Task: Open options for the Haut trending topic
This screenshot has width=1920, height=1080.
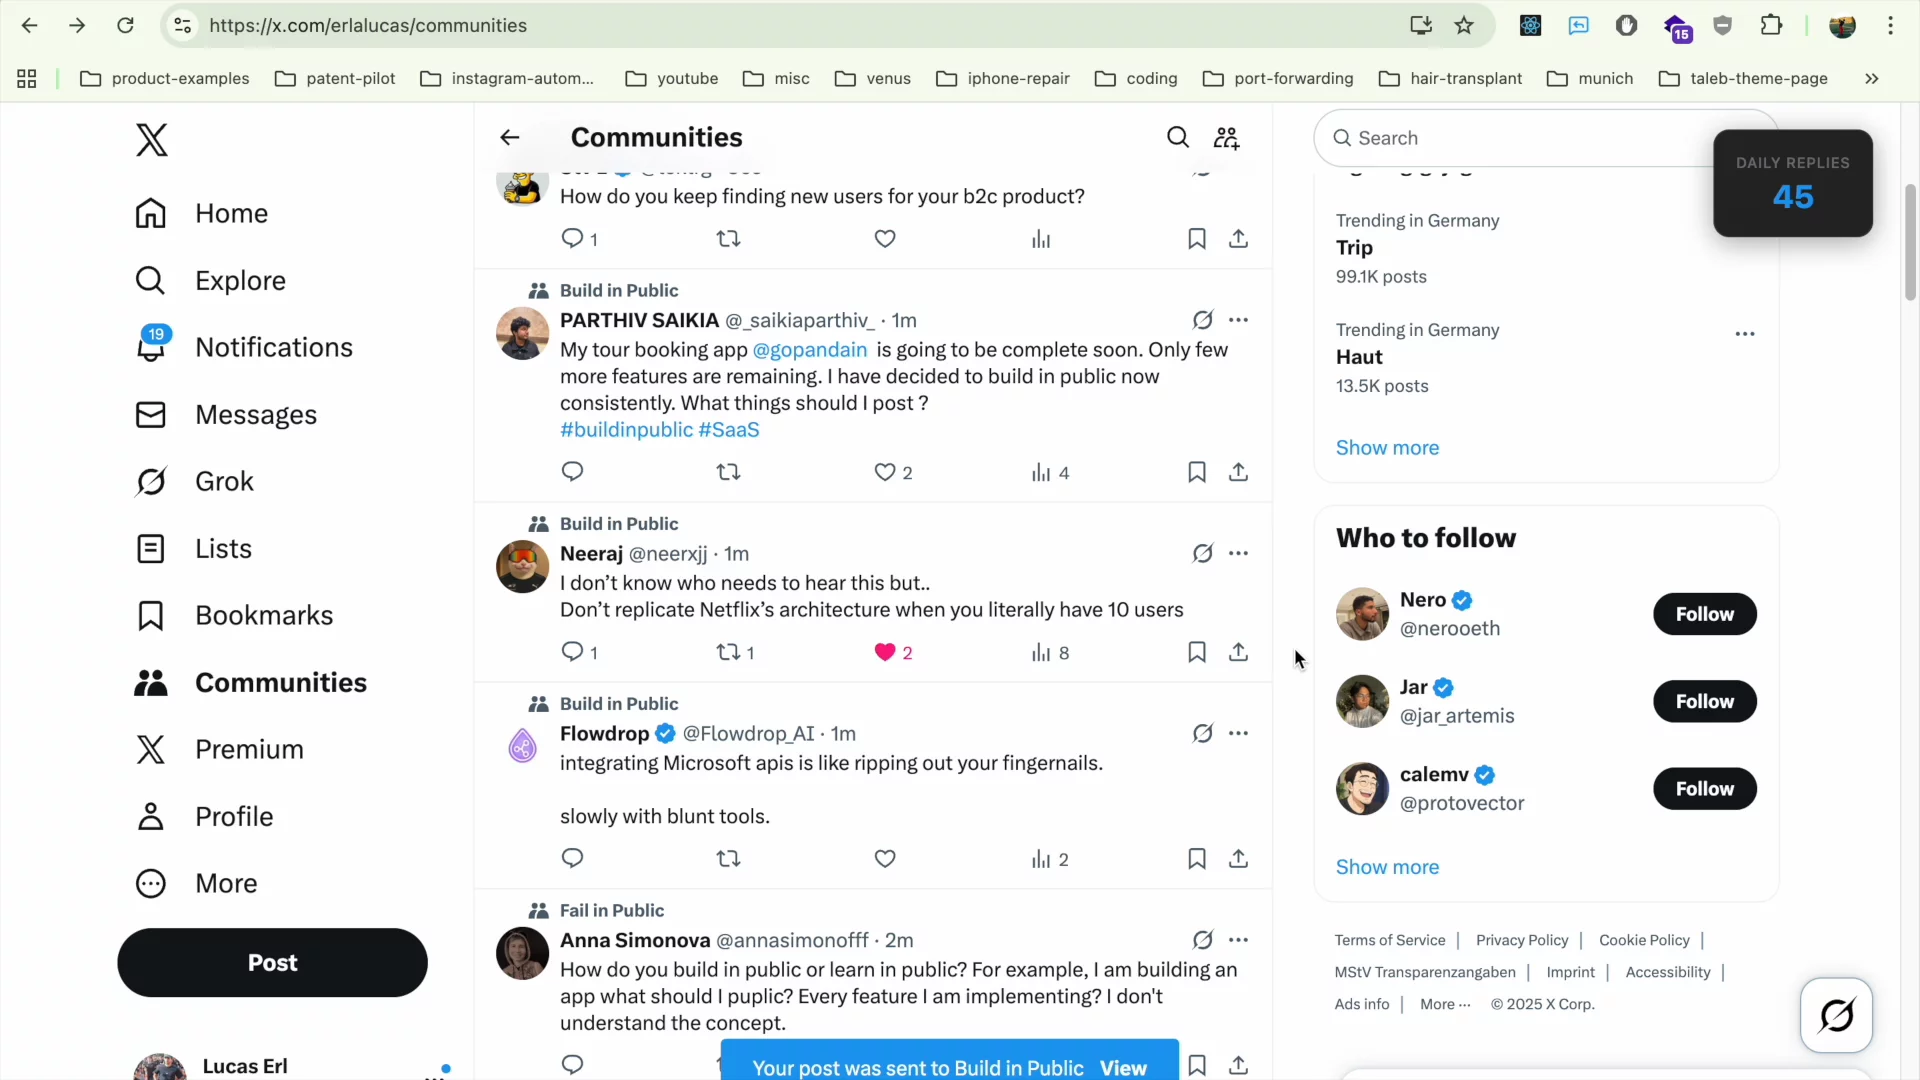Action: (1745, 334)
